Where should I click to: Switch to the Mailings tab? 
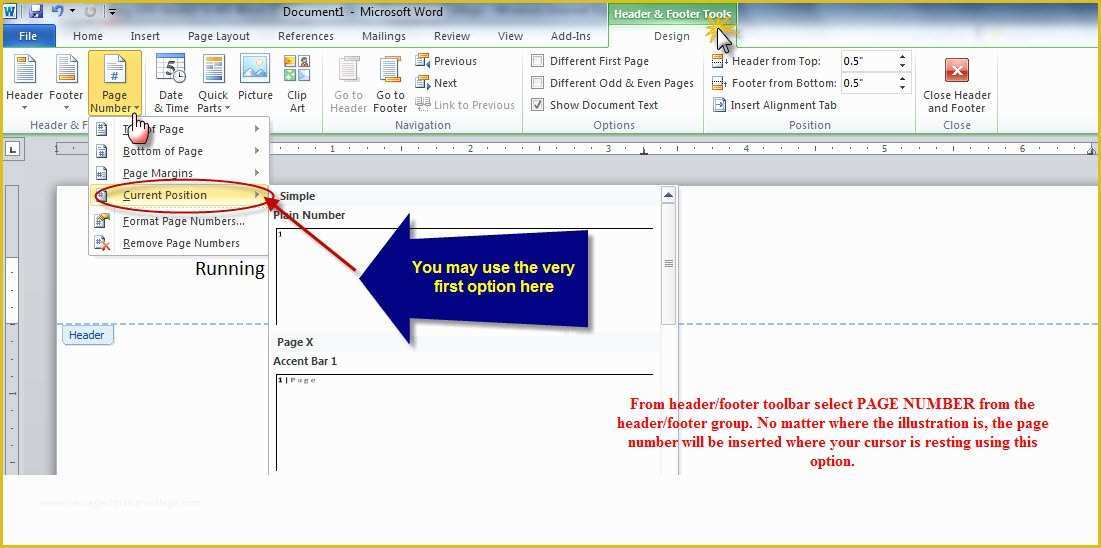384,36
